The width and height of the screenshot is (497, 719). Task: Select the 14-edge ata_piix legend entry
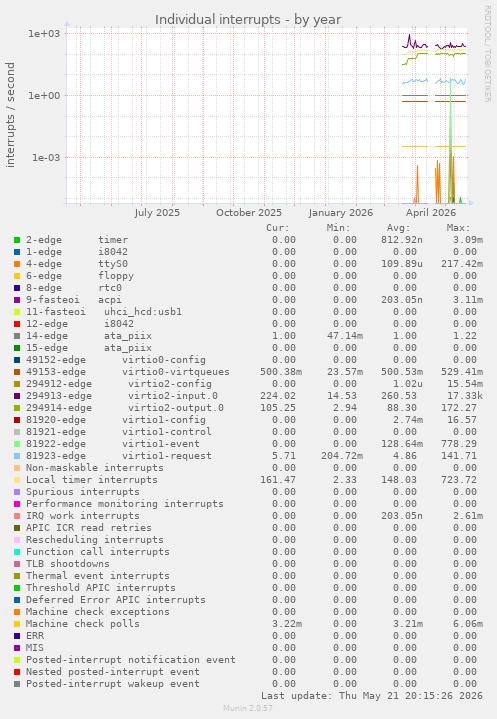point(88,336)
